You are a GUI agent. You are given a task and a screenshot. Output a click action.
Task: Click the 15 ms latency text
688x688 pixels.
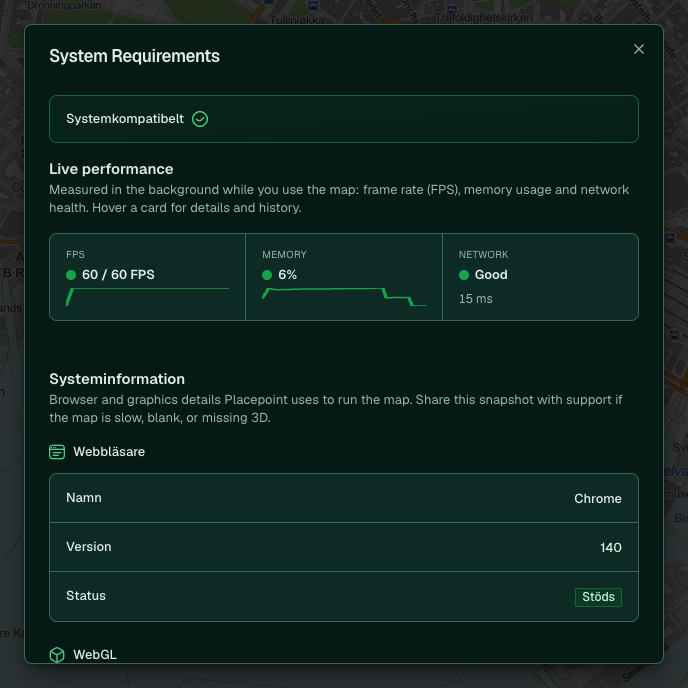point(476,299)
